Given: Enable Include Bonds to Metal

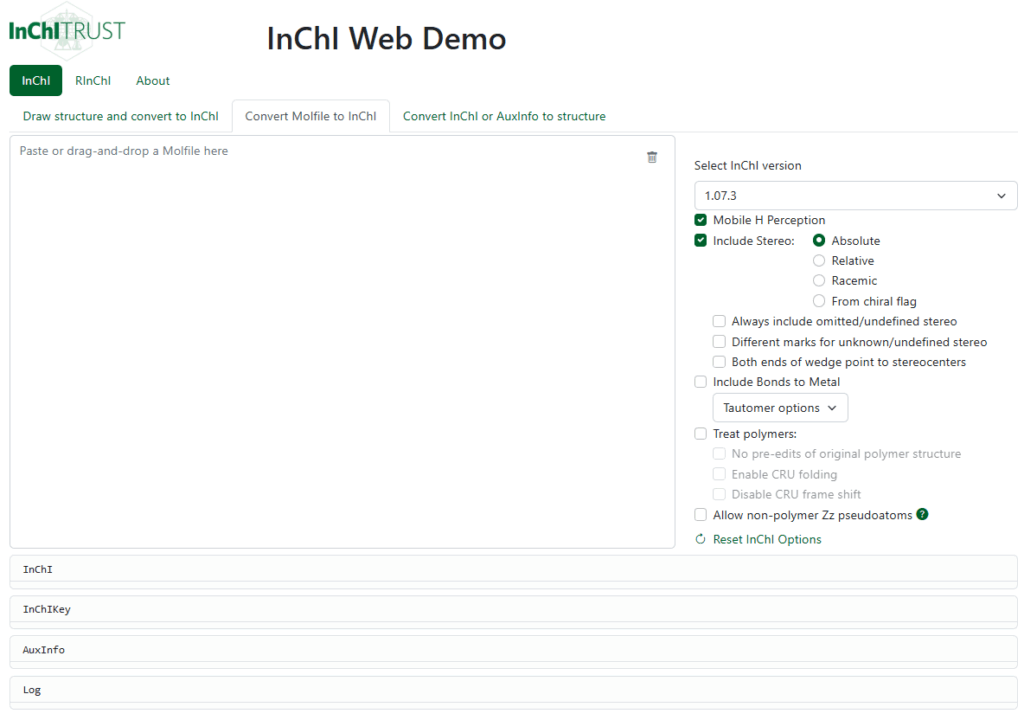Looking at the screenshot, I should (701, 382).
